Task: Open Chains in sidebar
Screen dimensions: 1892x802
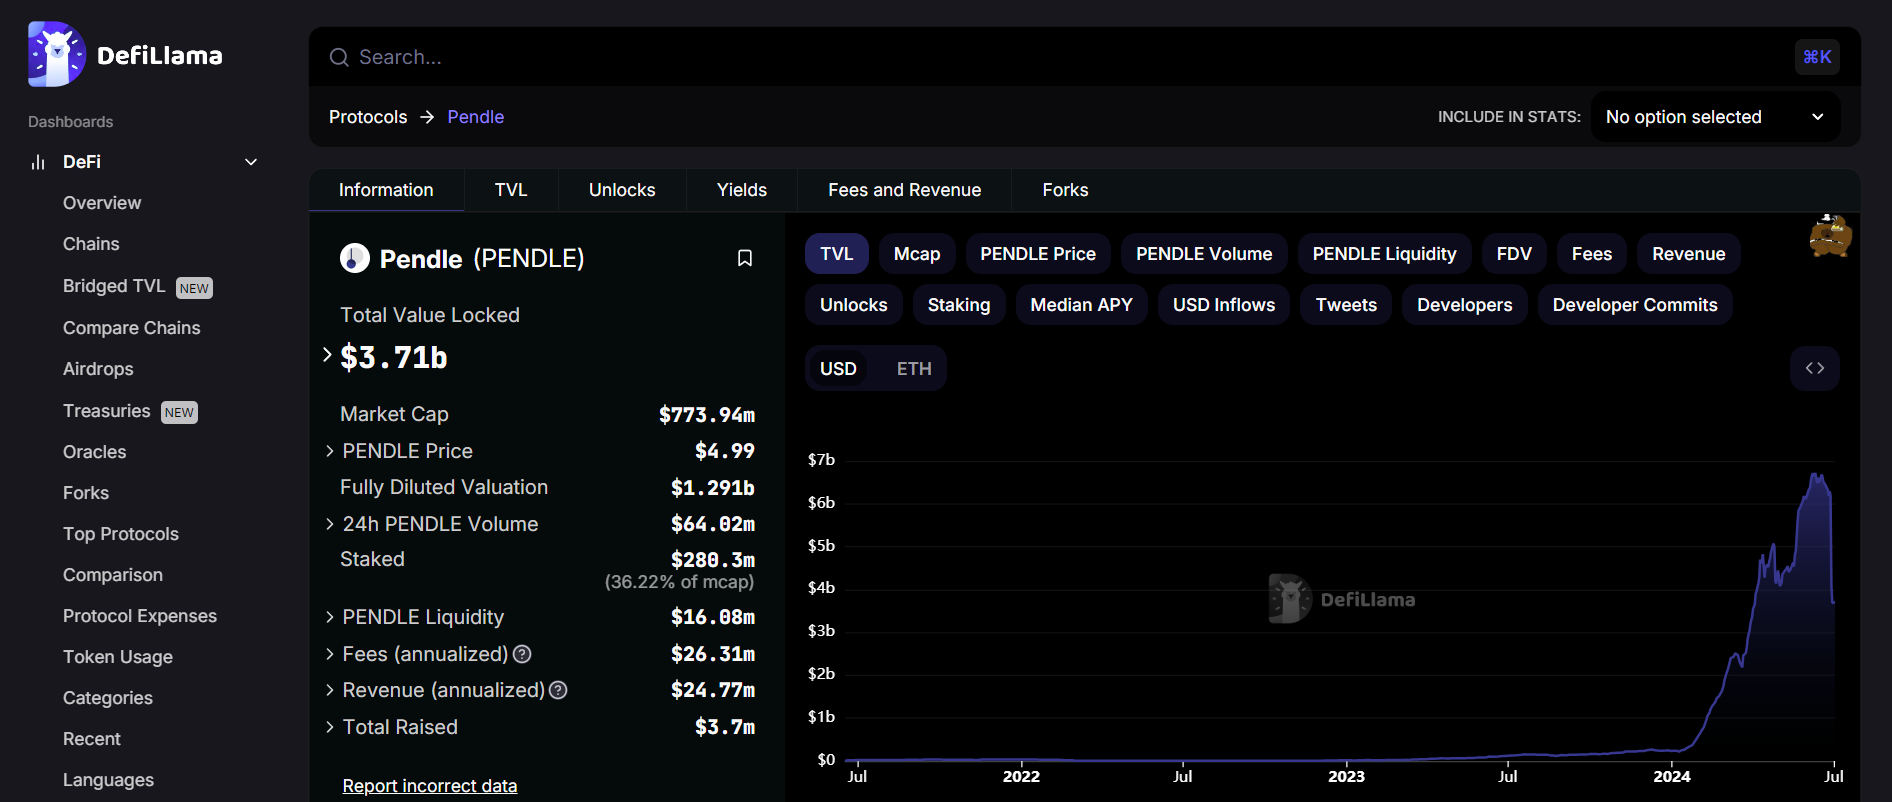Action: 91,244
